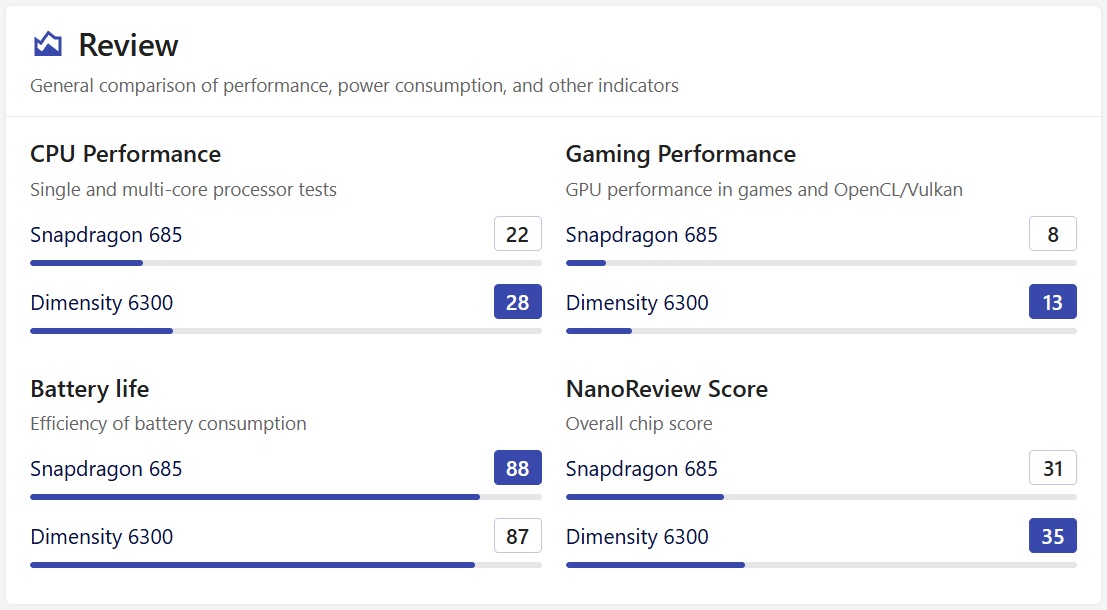Click the overall score badge showing 35
The image size is (1107, 610).
point(1052,536)
